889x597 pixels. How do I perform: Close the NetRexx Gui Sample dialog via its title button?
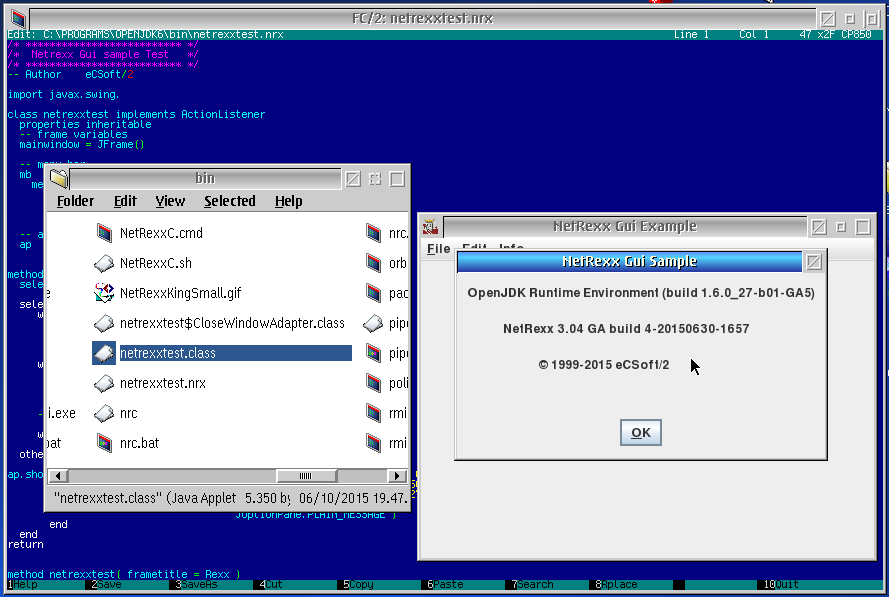(x=814, y=262)
